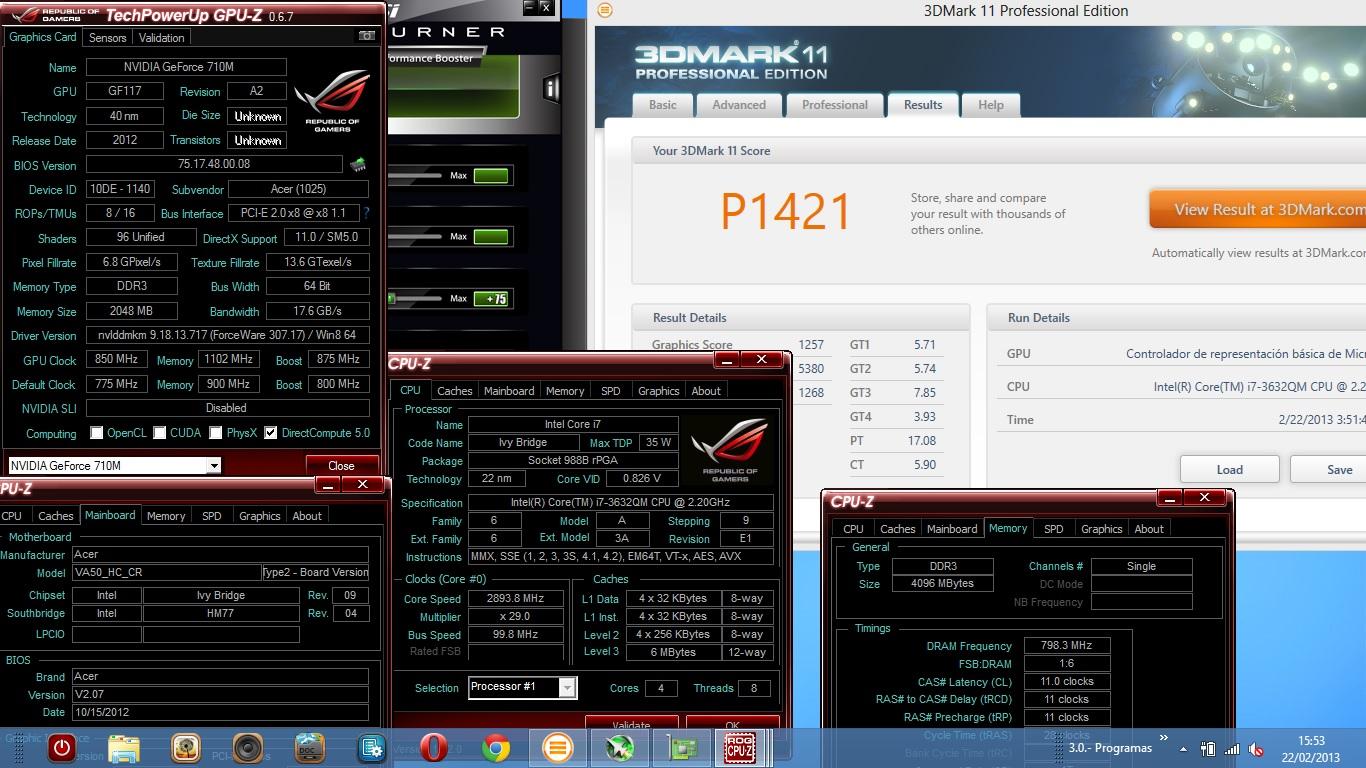Open 3DMark Professional tab
1366x768 pixels.
click(x=835, y=105)
